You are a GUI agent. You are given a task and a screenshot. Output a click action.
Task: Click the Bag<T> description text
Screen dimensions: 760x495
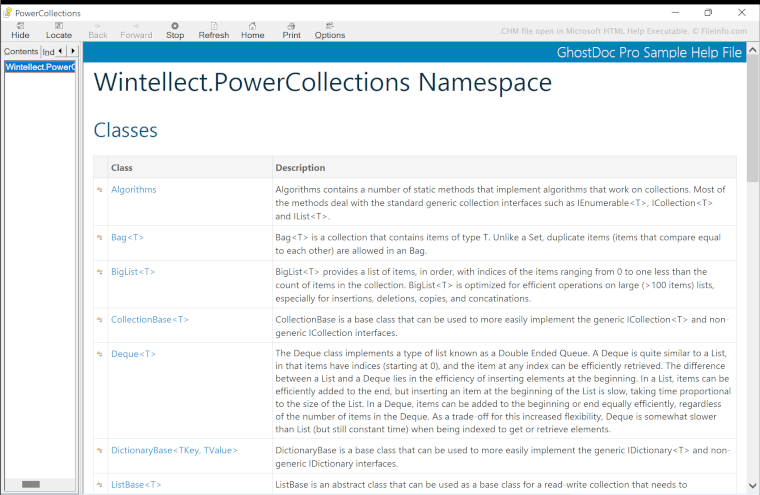coord(498,244)
